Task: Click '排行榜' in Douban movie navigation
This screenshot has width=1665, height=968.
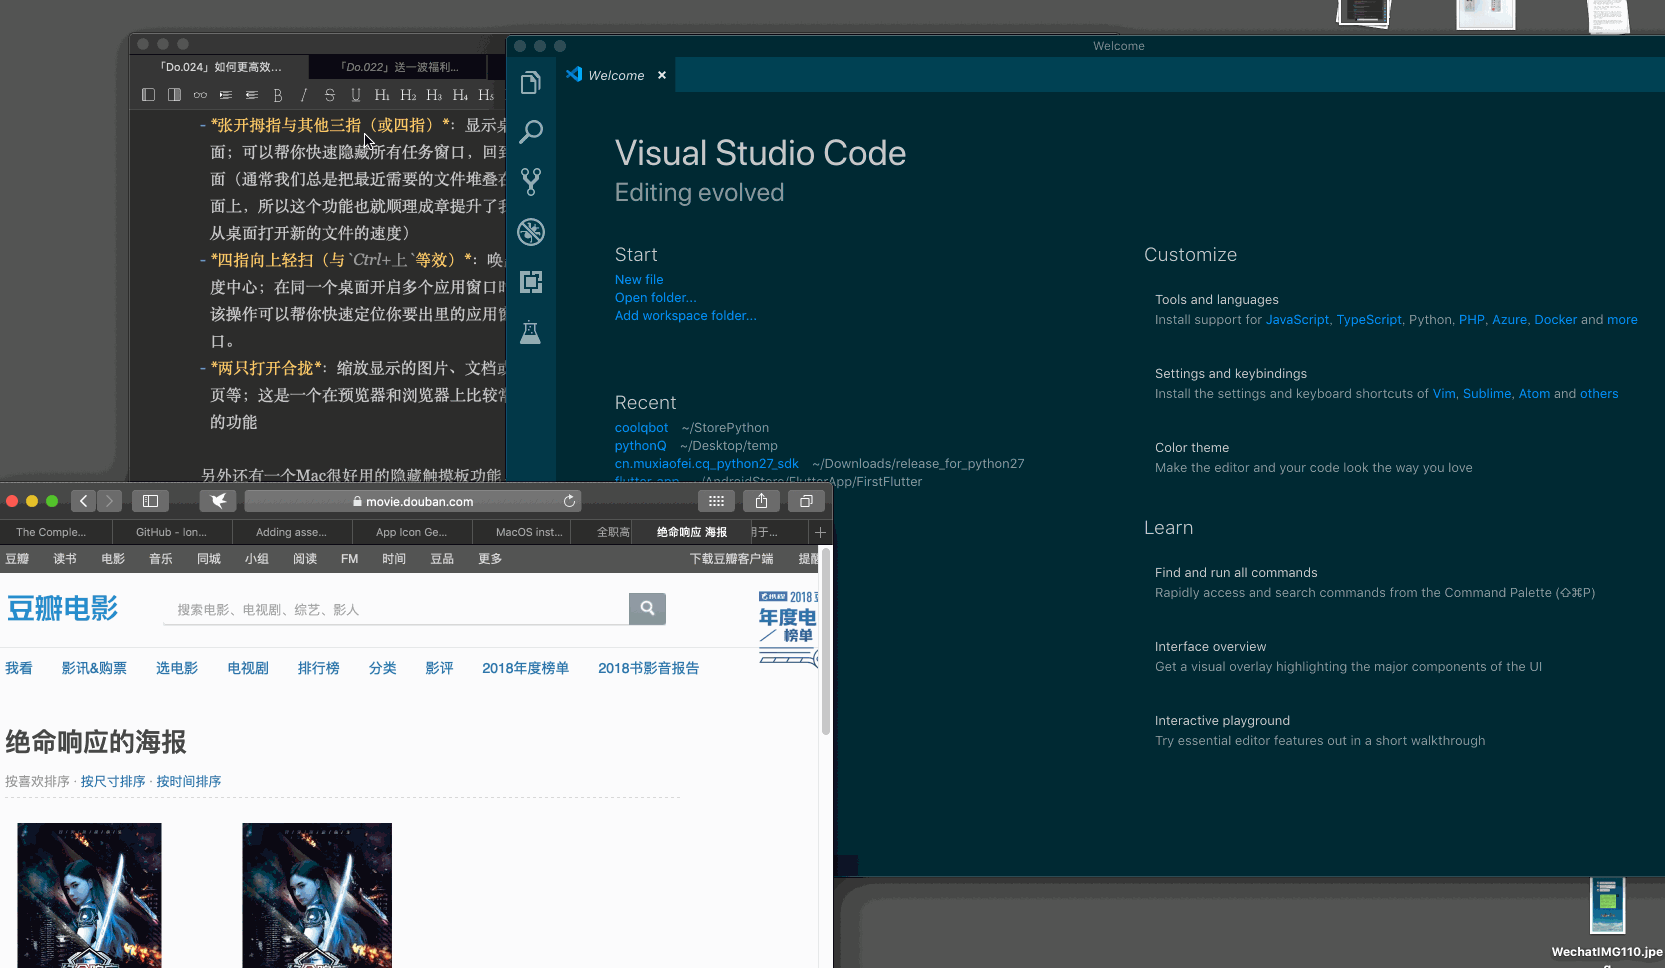Action: (318, 668)
